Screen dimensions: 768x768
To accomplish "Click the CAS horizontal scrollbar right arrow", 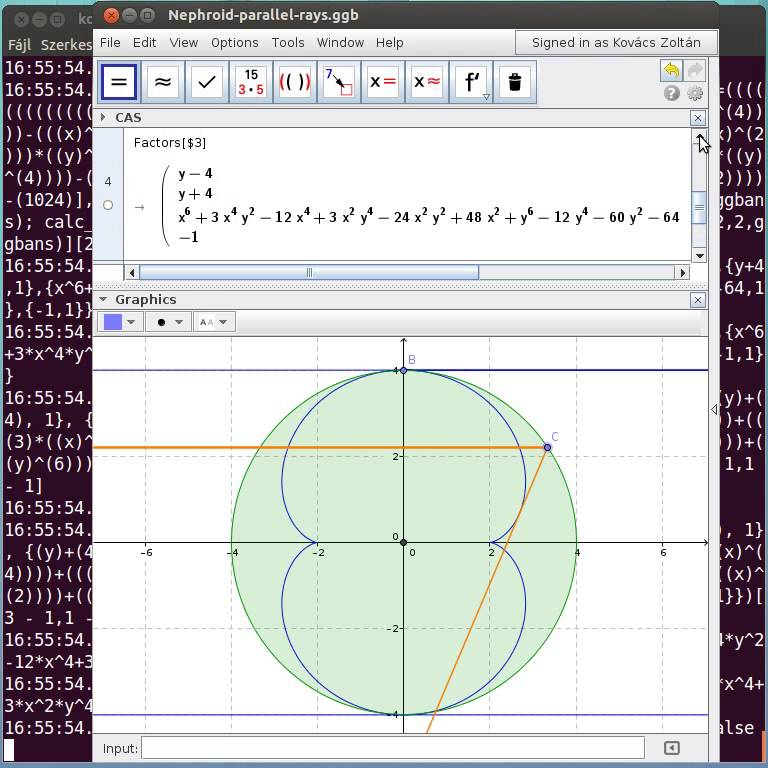I will [682, 272].
